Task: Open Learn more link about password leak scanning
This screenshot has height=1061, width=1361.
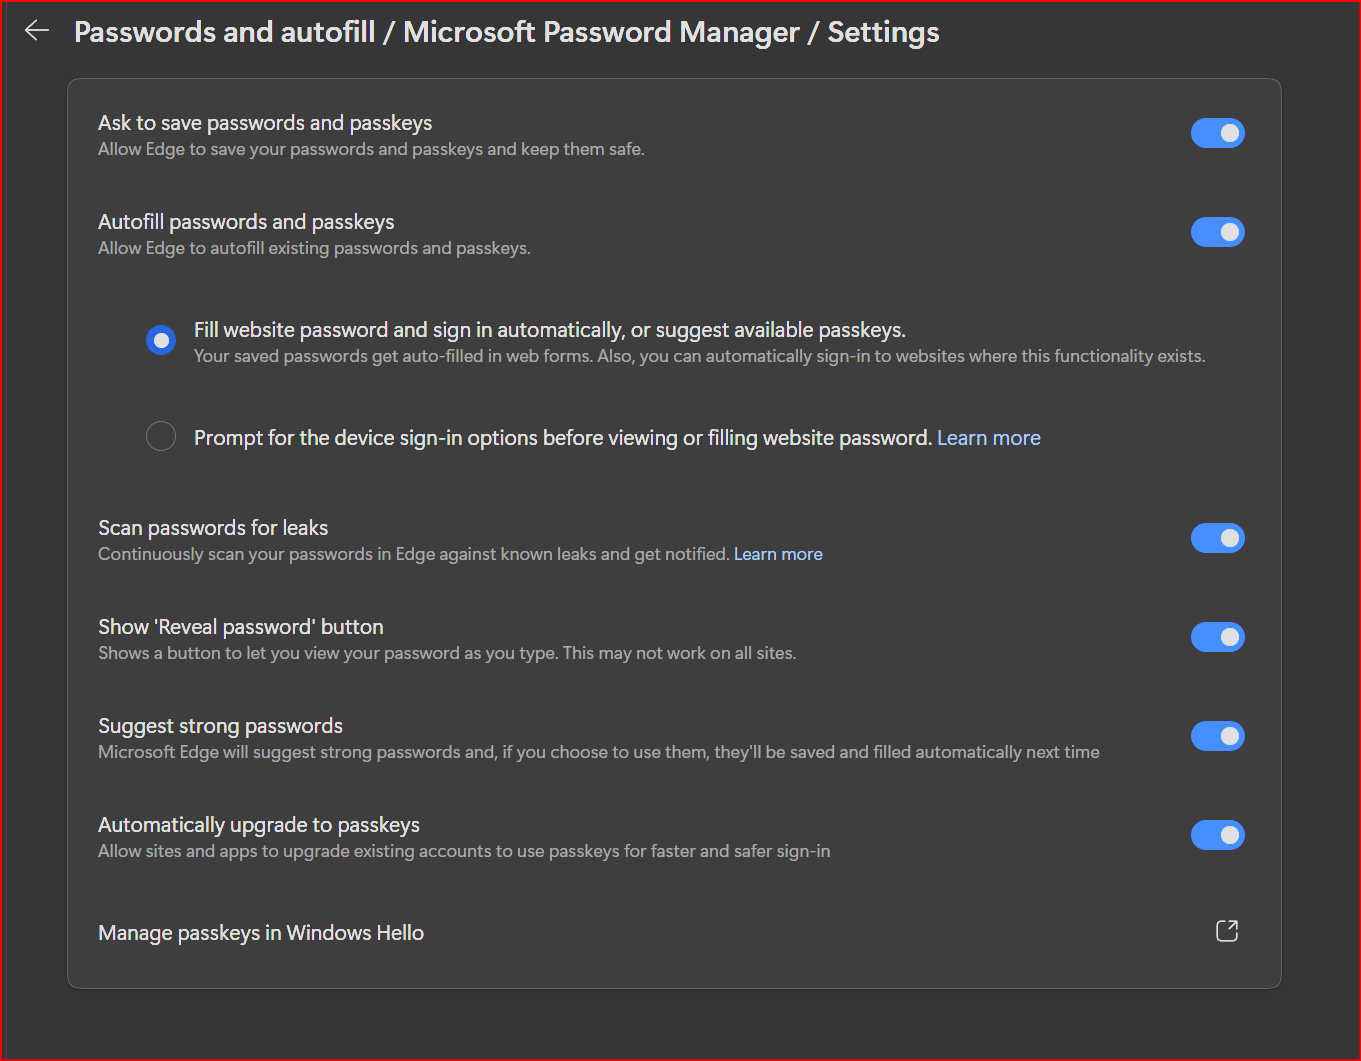Action: (778, 554)
